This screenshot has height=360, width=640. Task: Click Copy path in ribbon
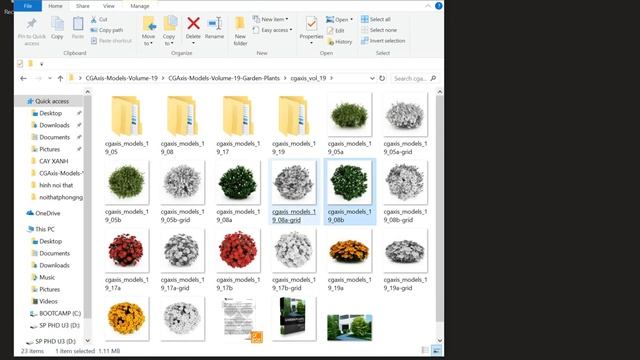(x=107, y=30)
